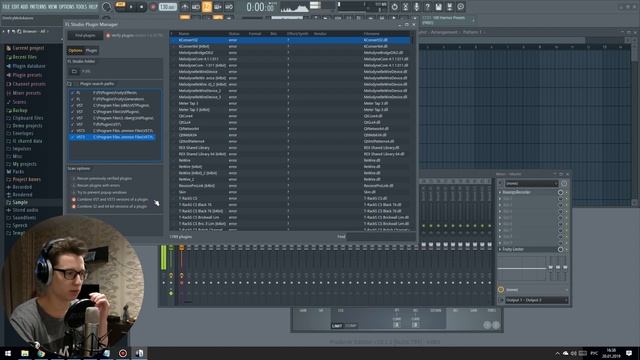This screenshot has height=360, width=640.
Task: Toggle Combine 32 and 64 bit versions option
Action: [x=74, y=206]
